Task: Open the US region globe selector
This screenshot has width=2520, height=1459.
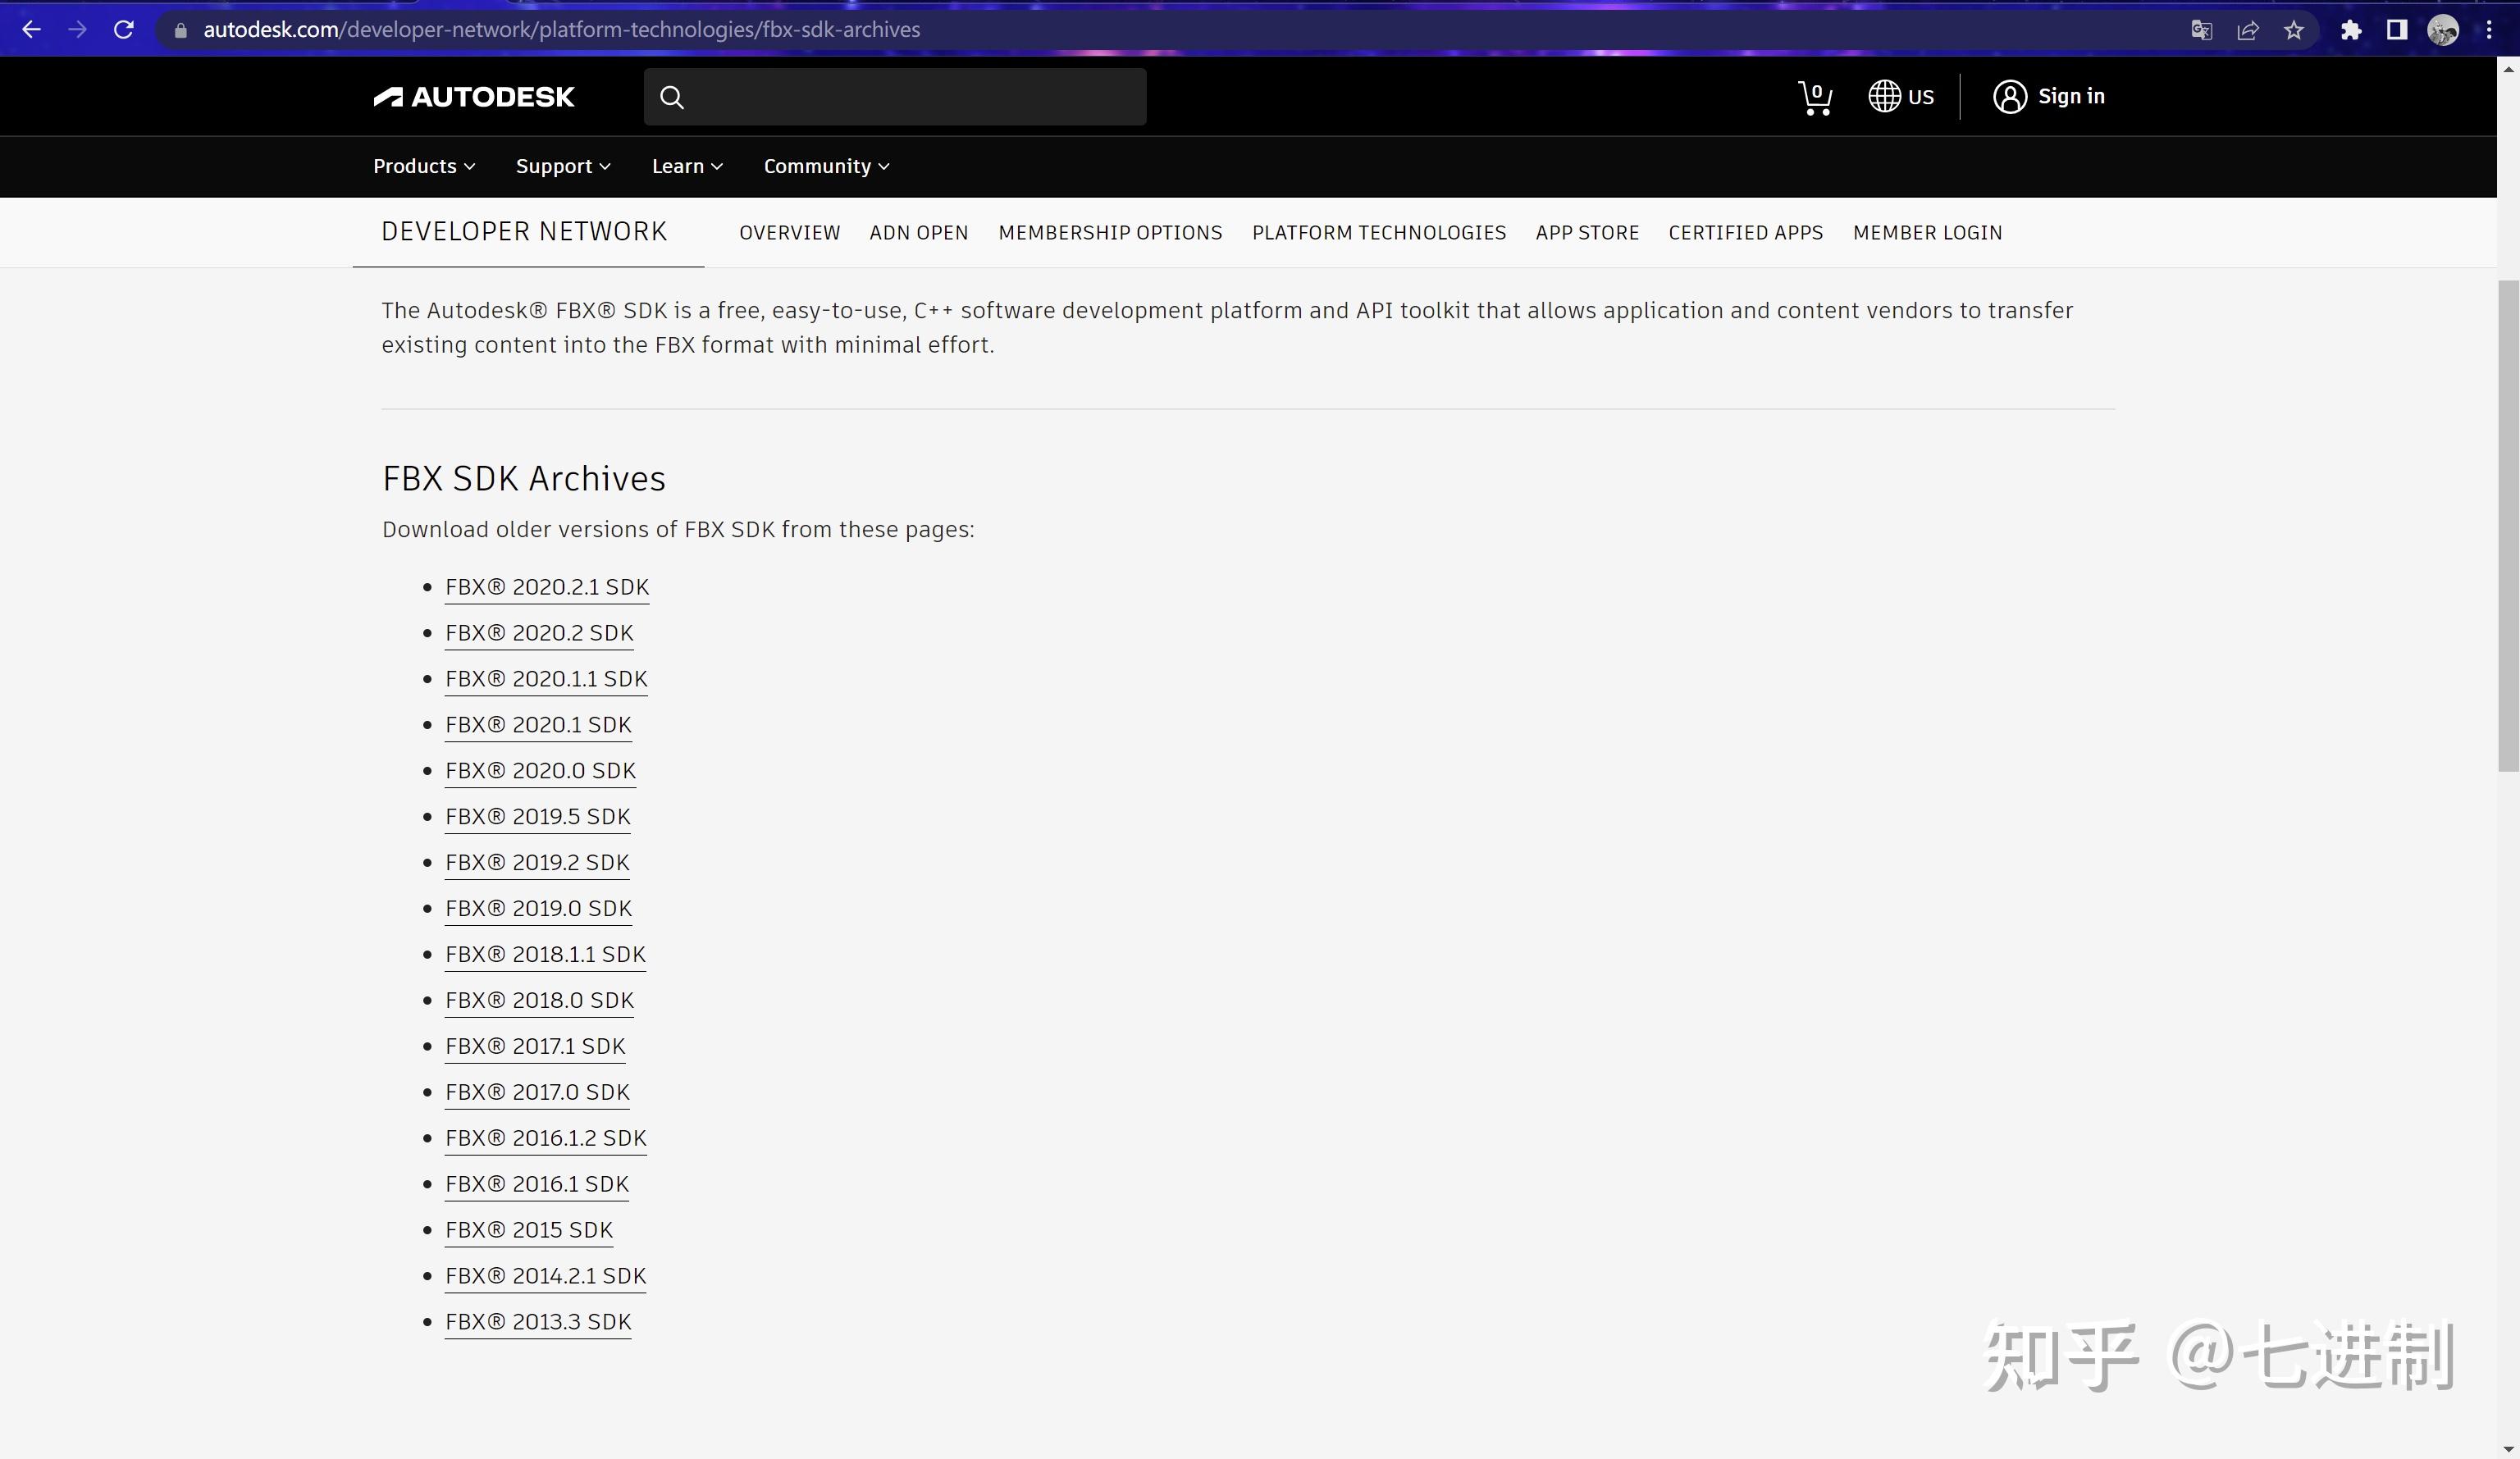Action: [x=1901, y=97]
